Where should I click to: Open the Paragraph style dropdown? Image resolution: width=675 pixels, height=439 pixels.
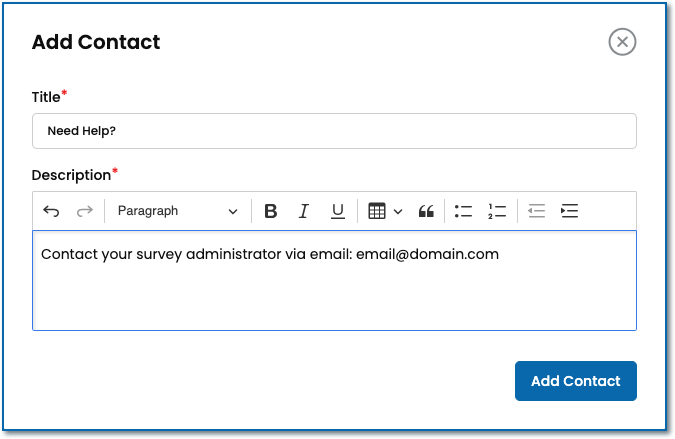click(177, 211)
